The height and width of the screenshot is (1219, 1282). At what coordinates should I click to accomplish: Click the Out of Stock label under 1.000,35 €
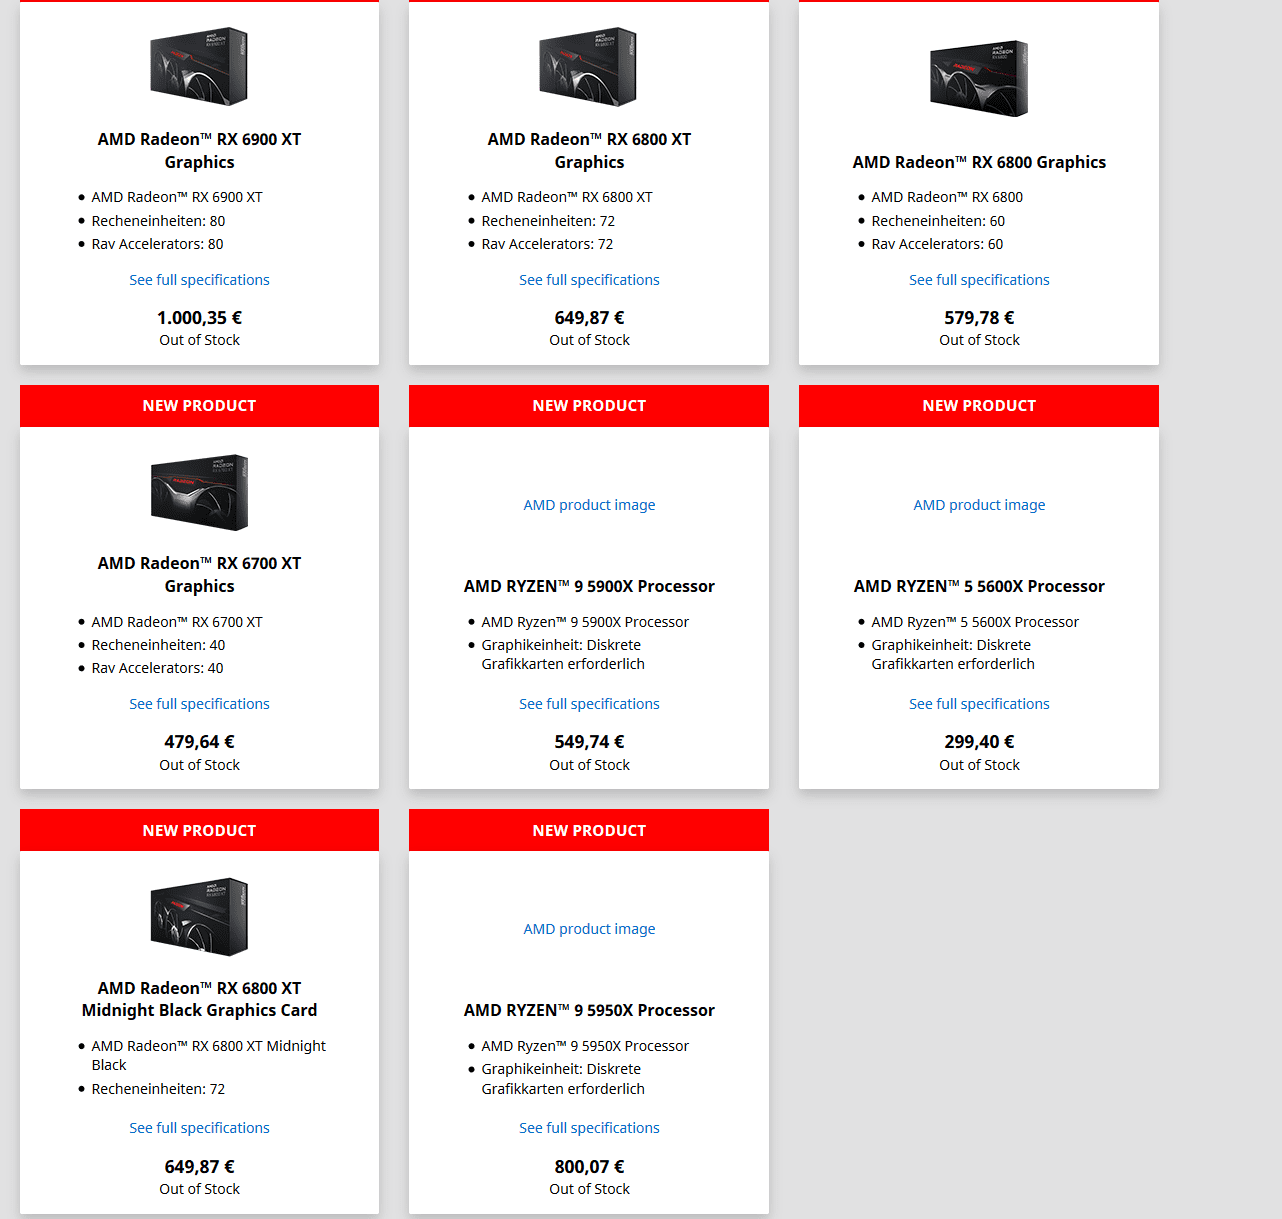pos(199,340)
